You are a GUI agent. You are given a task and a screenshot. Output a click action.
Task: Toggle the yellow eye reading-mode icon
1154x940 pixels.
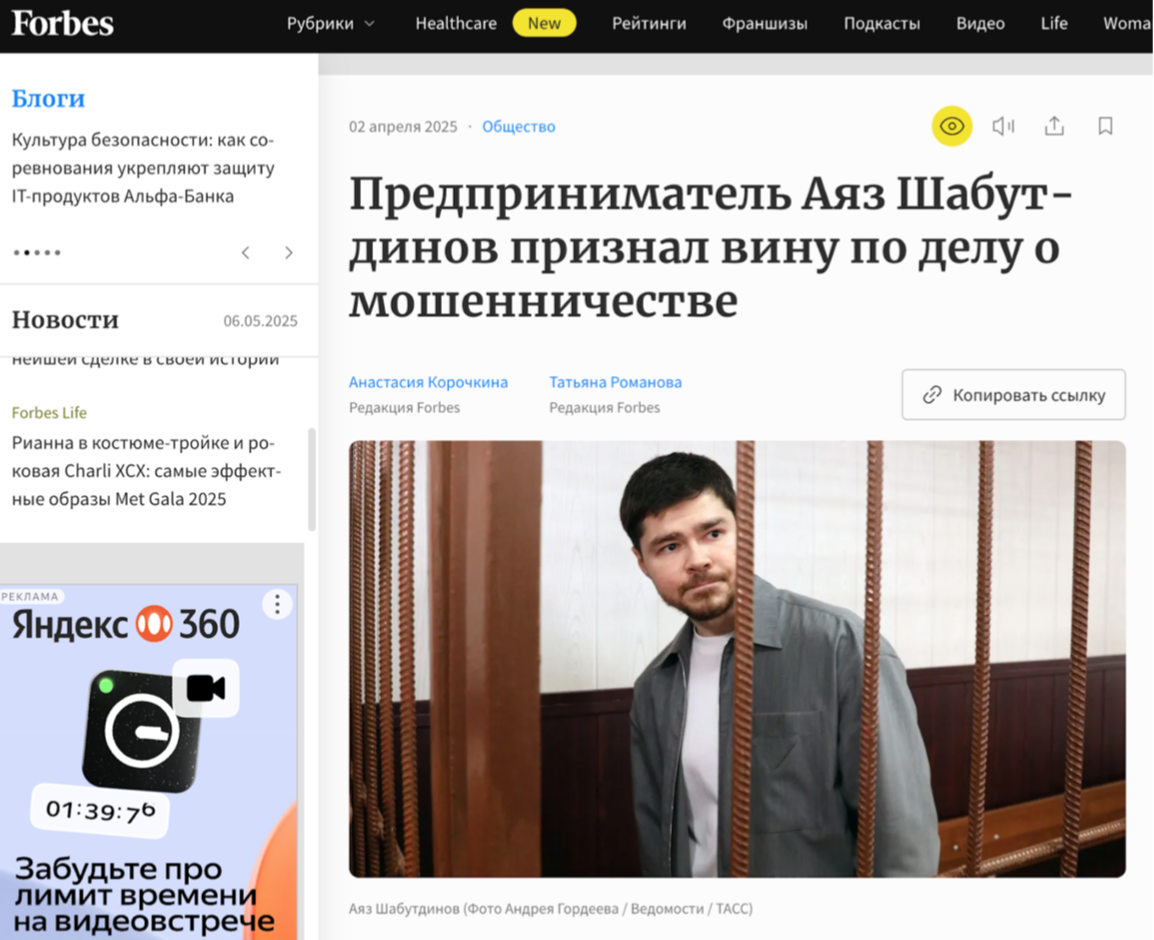[x=952, y=127]
